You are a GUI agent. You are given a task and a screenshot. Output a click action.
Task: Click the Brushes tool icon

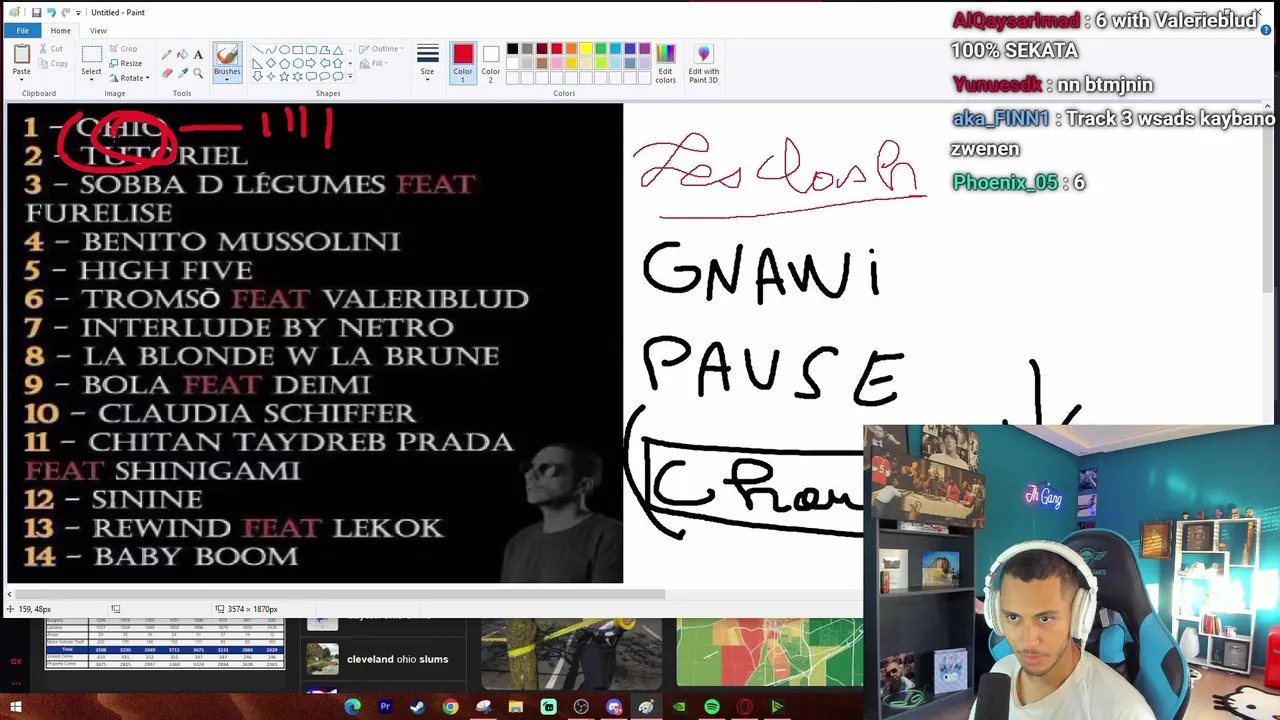point(227,55)
